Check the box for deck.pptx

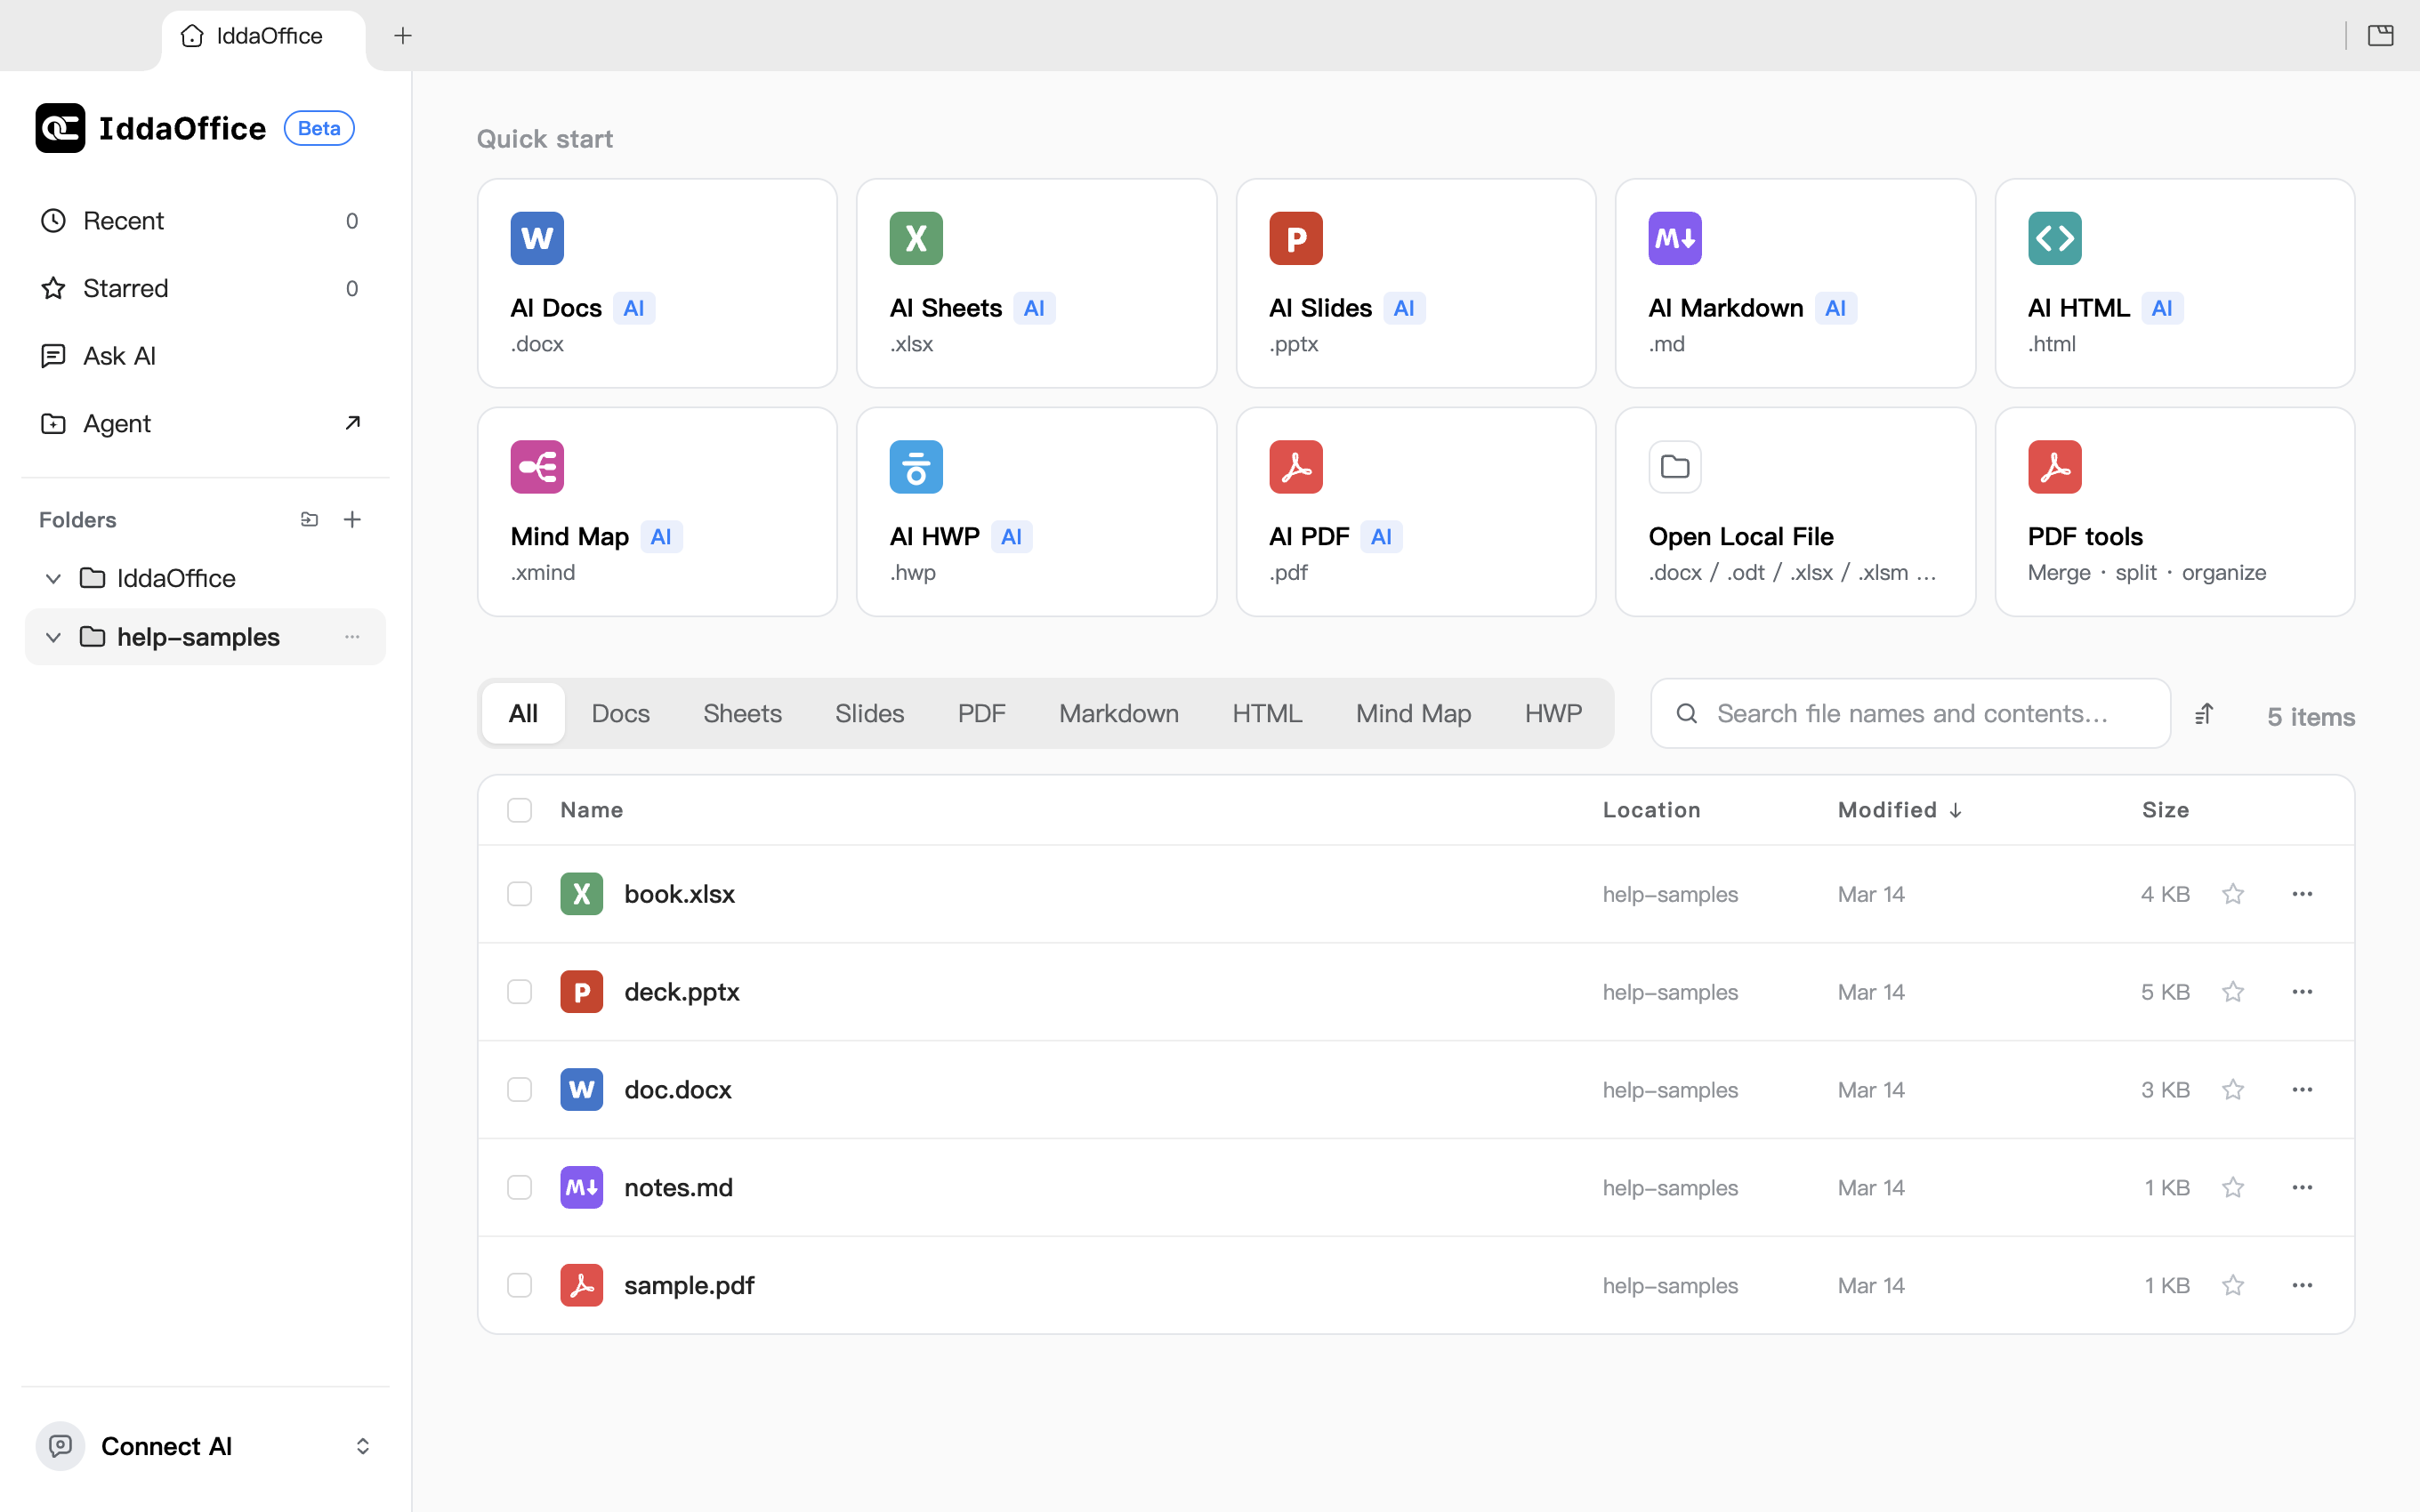point(519,992)
